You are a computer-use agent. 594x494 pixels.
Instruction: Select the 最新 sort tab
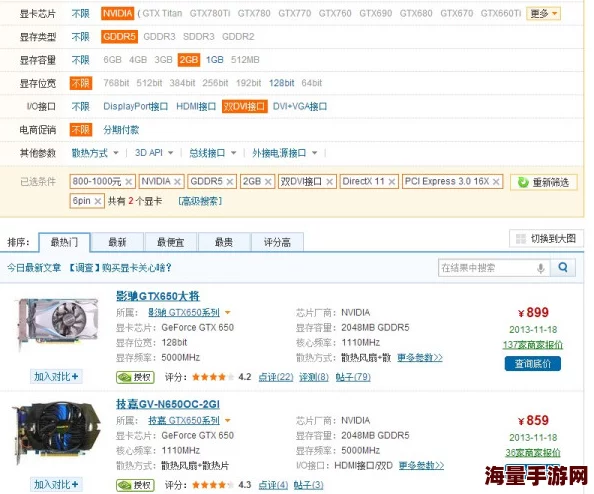click(117, 242)
